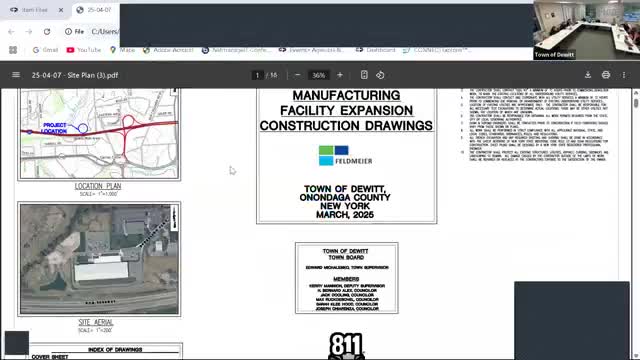Open the browser apps grid
Image resolution: width=640 pixels, height=360 pixels.
(13, 50)
